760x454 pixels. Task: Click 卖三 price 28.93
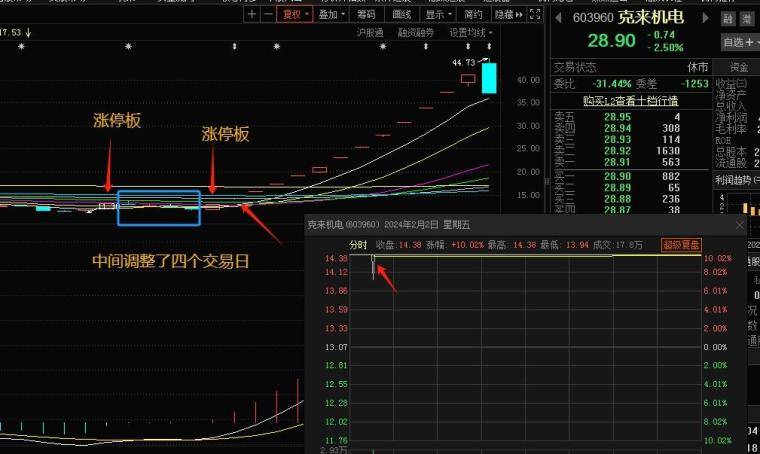pyautogui.click(x=617, y=140)
